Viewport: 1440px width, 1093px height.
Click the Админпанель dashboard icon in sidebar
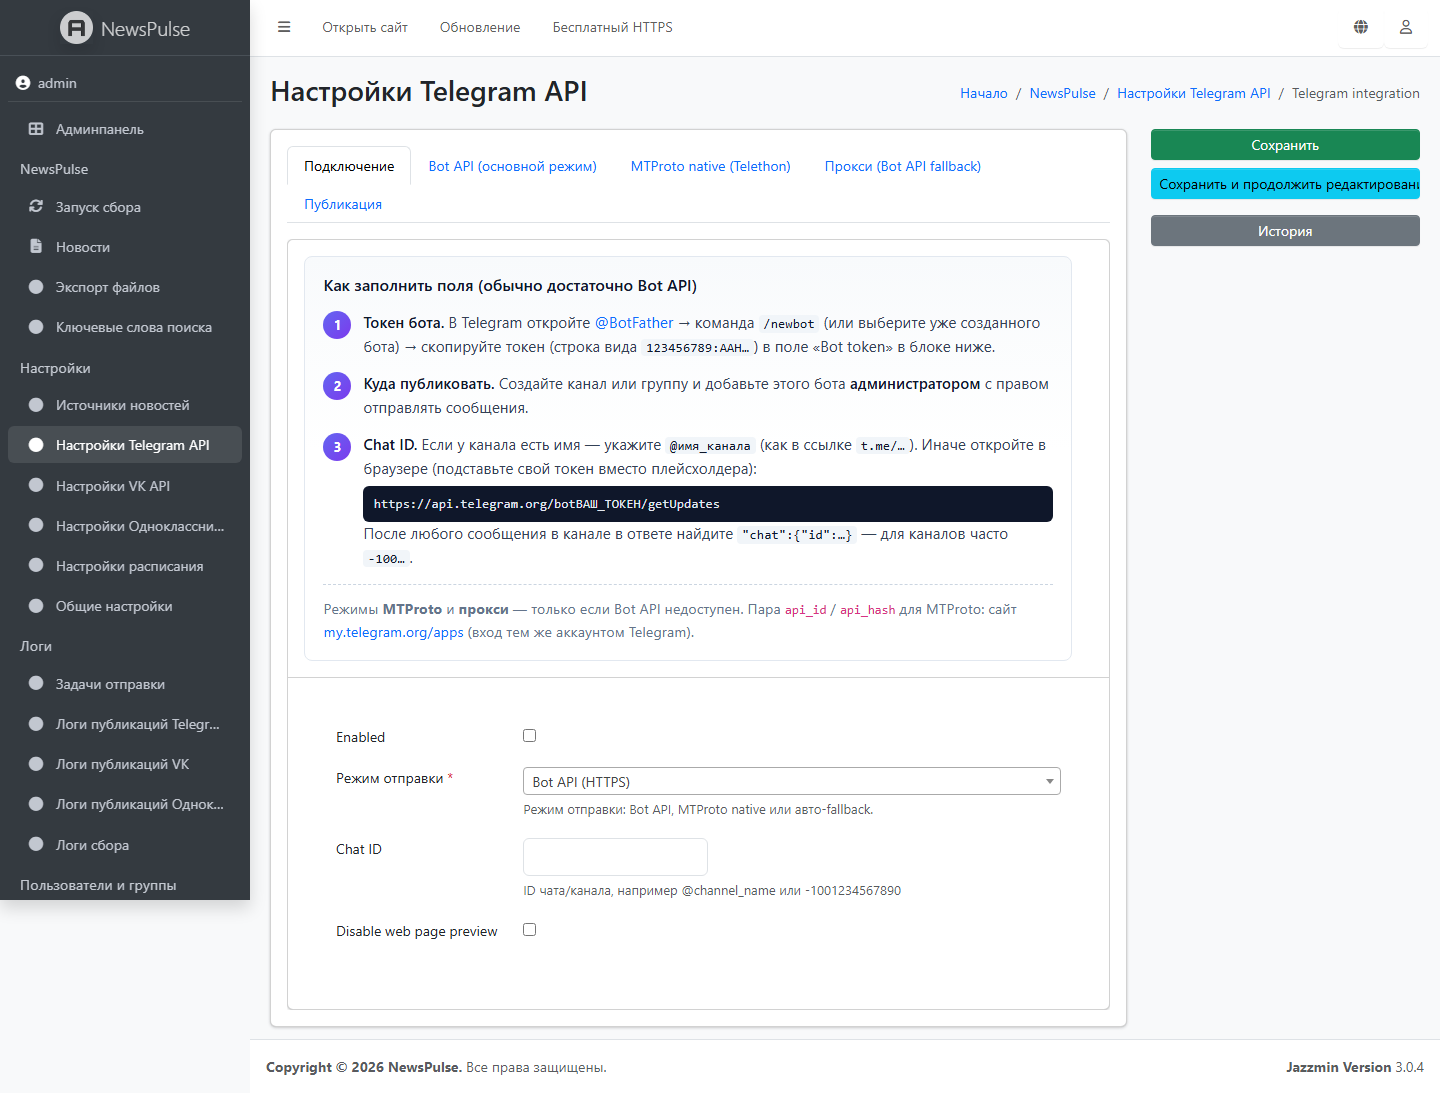(36, 129)
